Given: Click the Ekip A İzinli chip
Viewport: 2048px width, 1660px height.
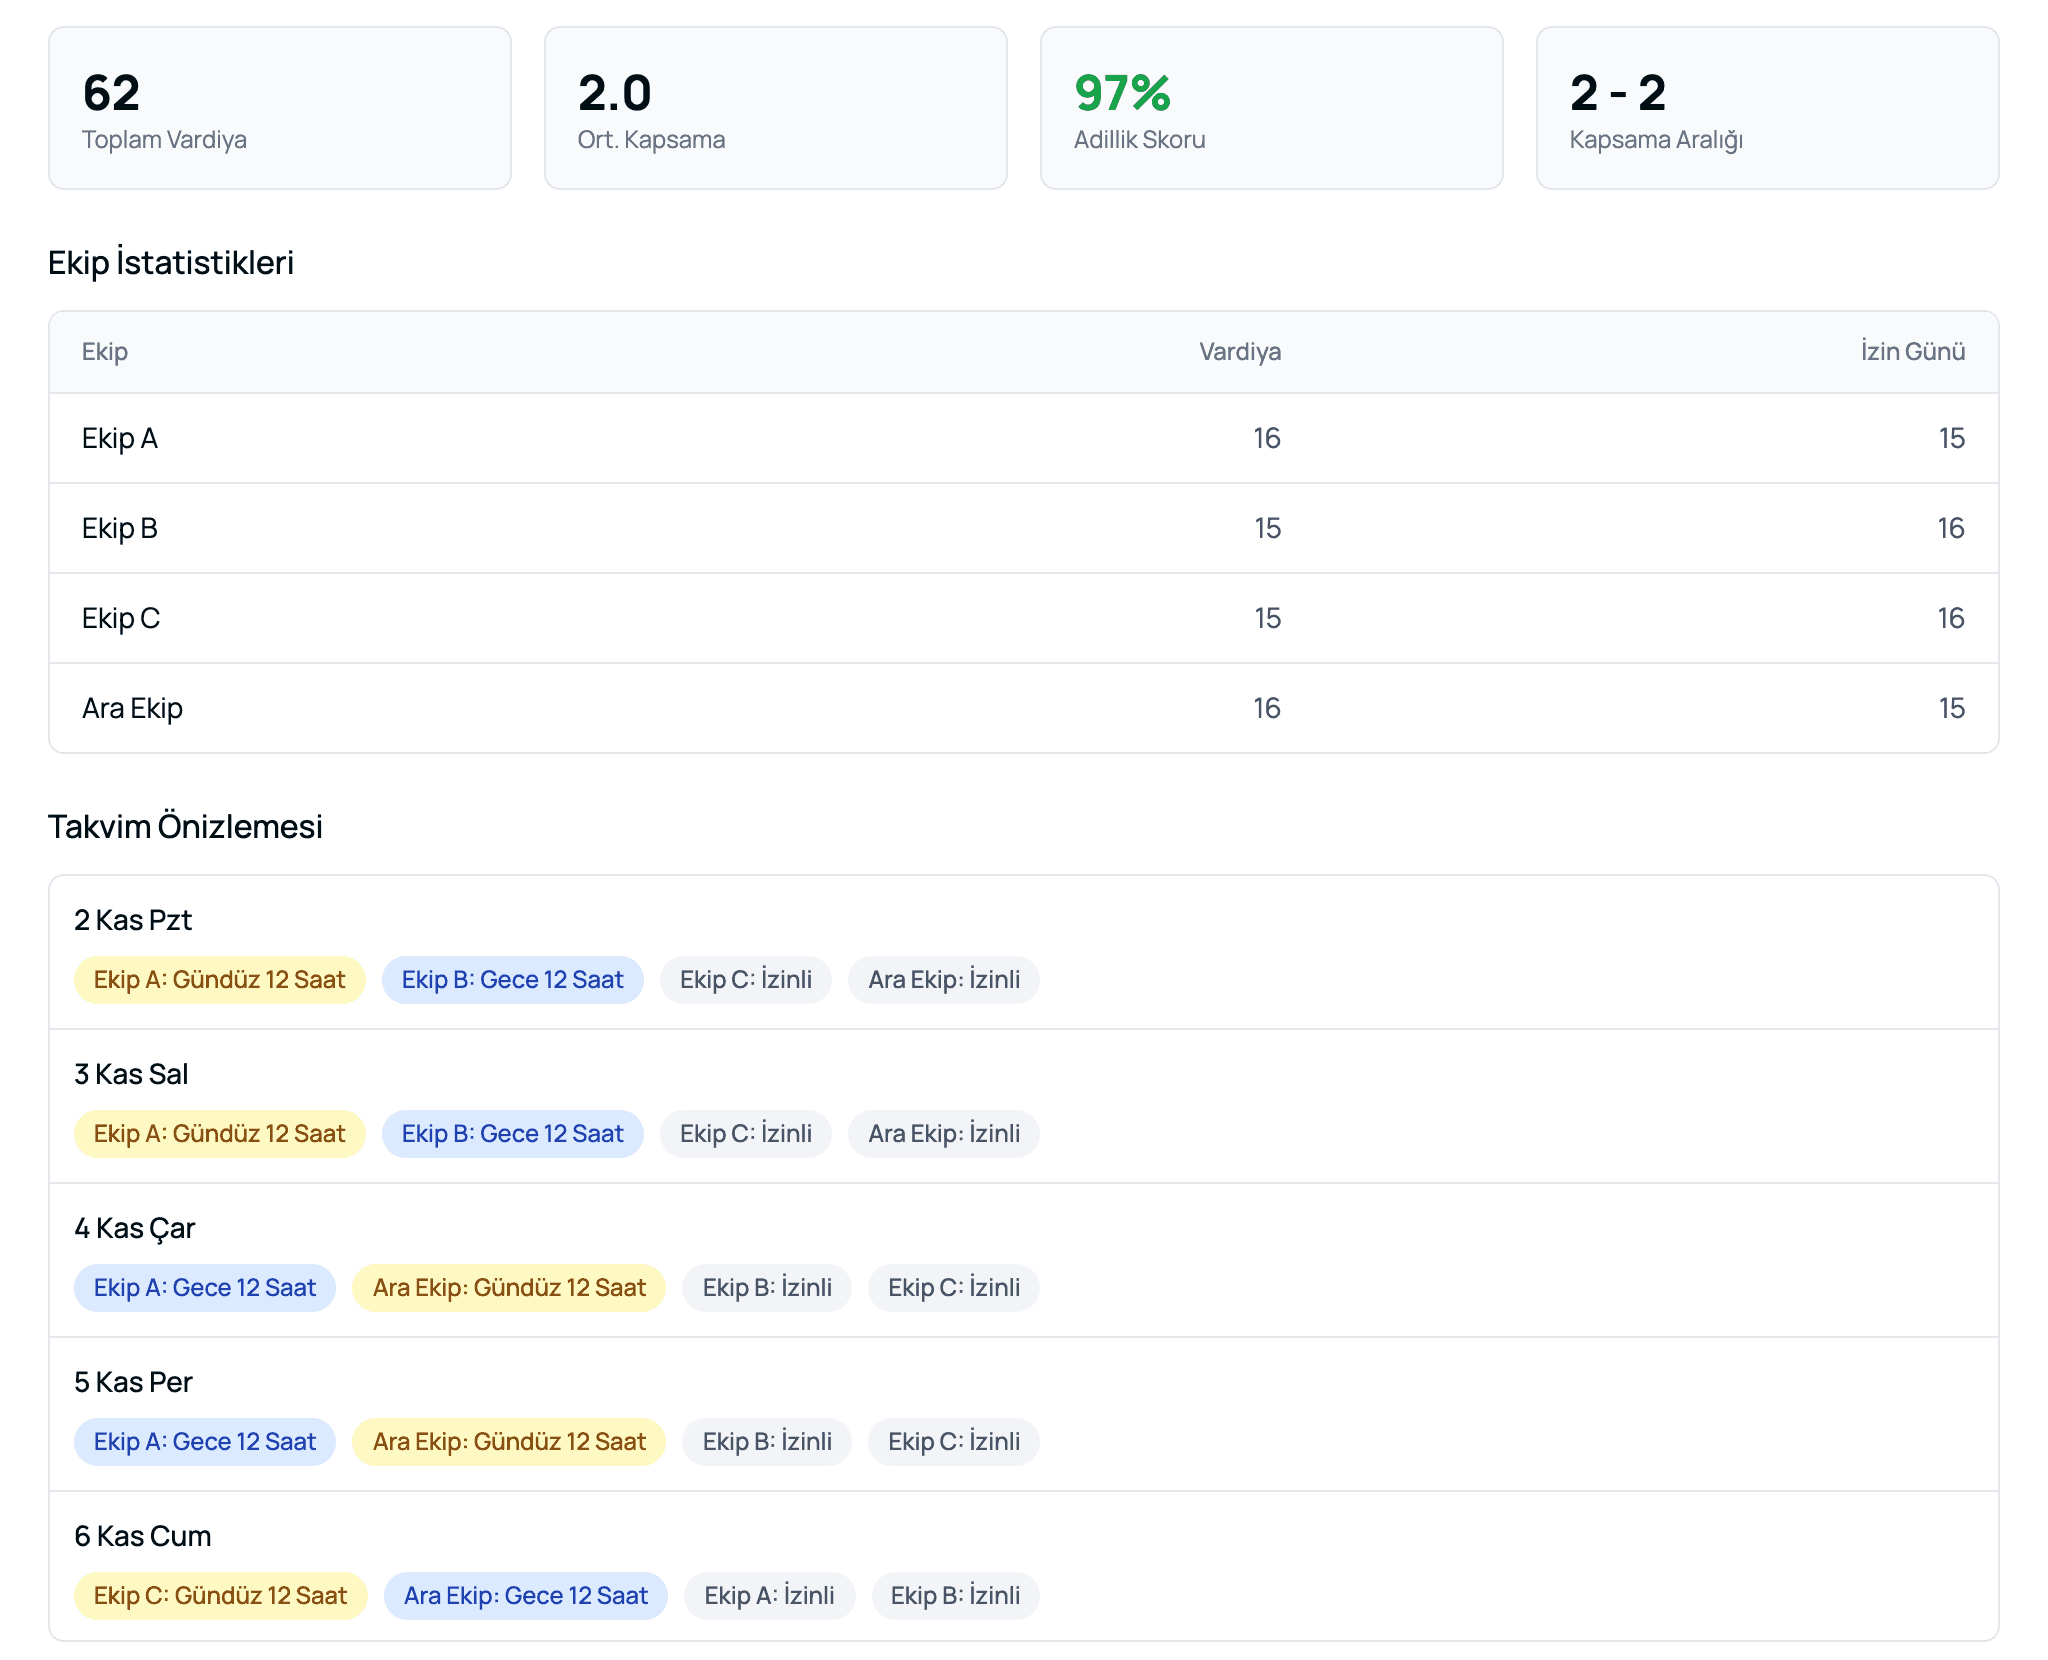Looking at the screenshot, I should tap(770, 1596).
